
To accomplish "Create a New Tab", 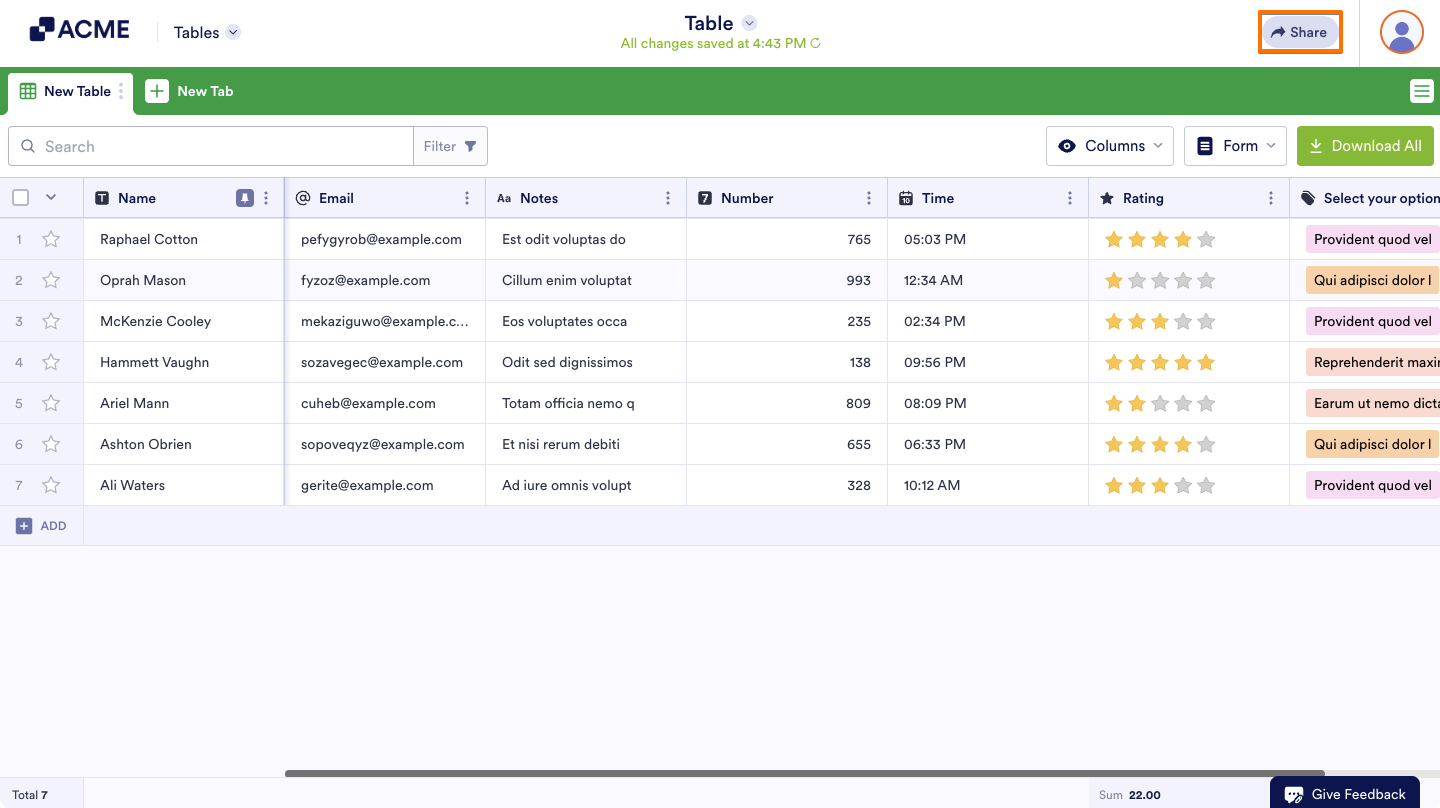I will pyautogui.click(x=190, y=91).
